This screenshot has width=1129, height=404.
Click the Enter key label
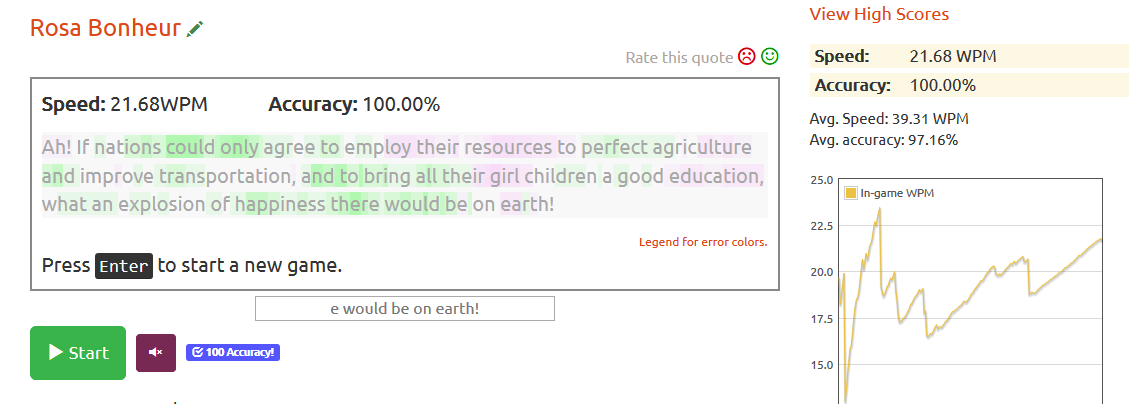point(124,266)
